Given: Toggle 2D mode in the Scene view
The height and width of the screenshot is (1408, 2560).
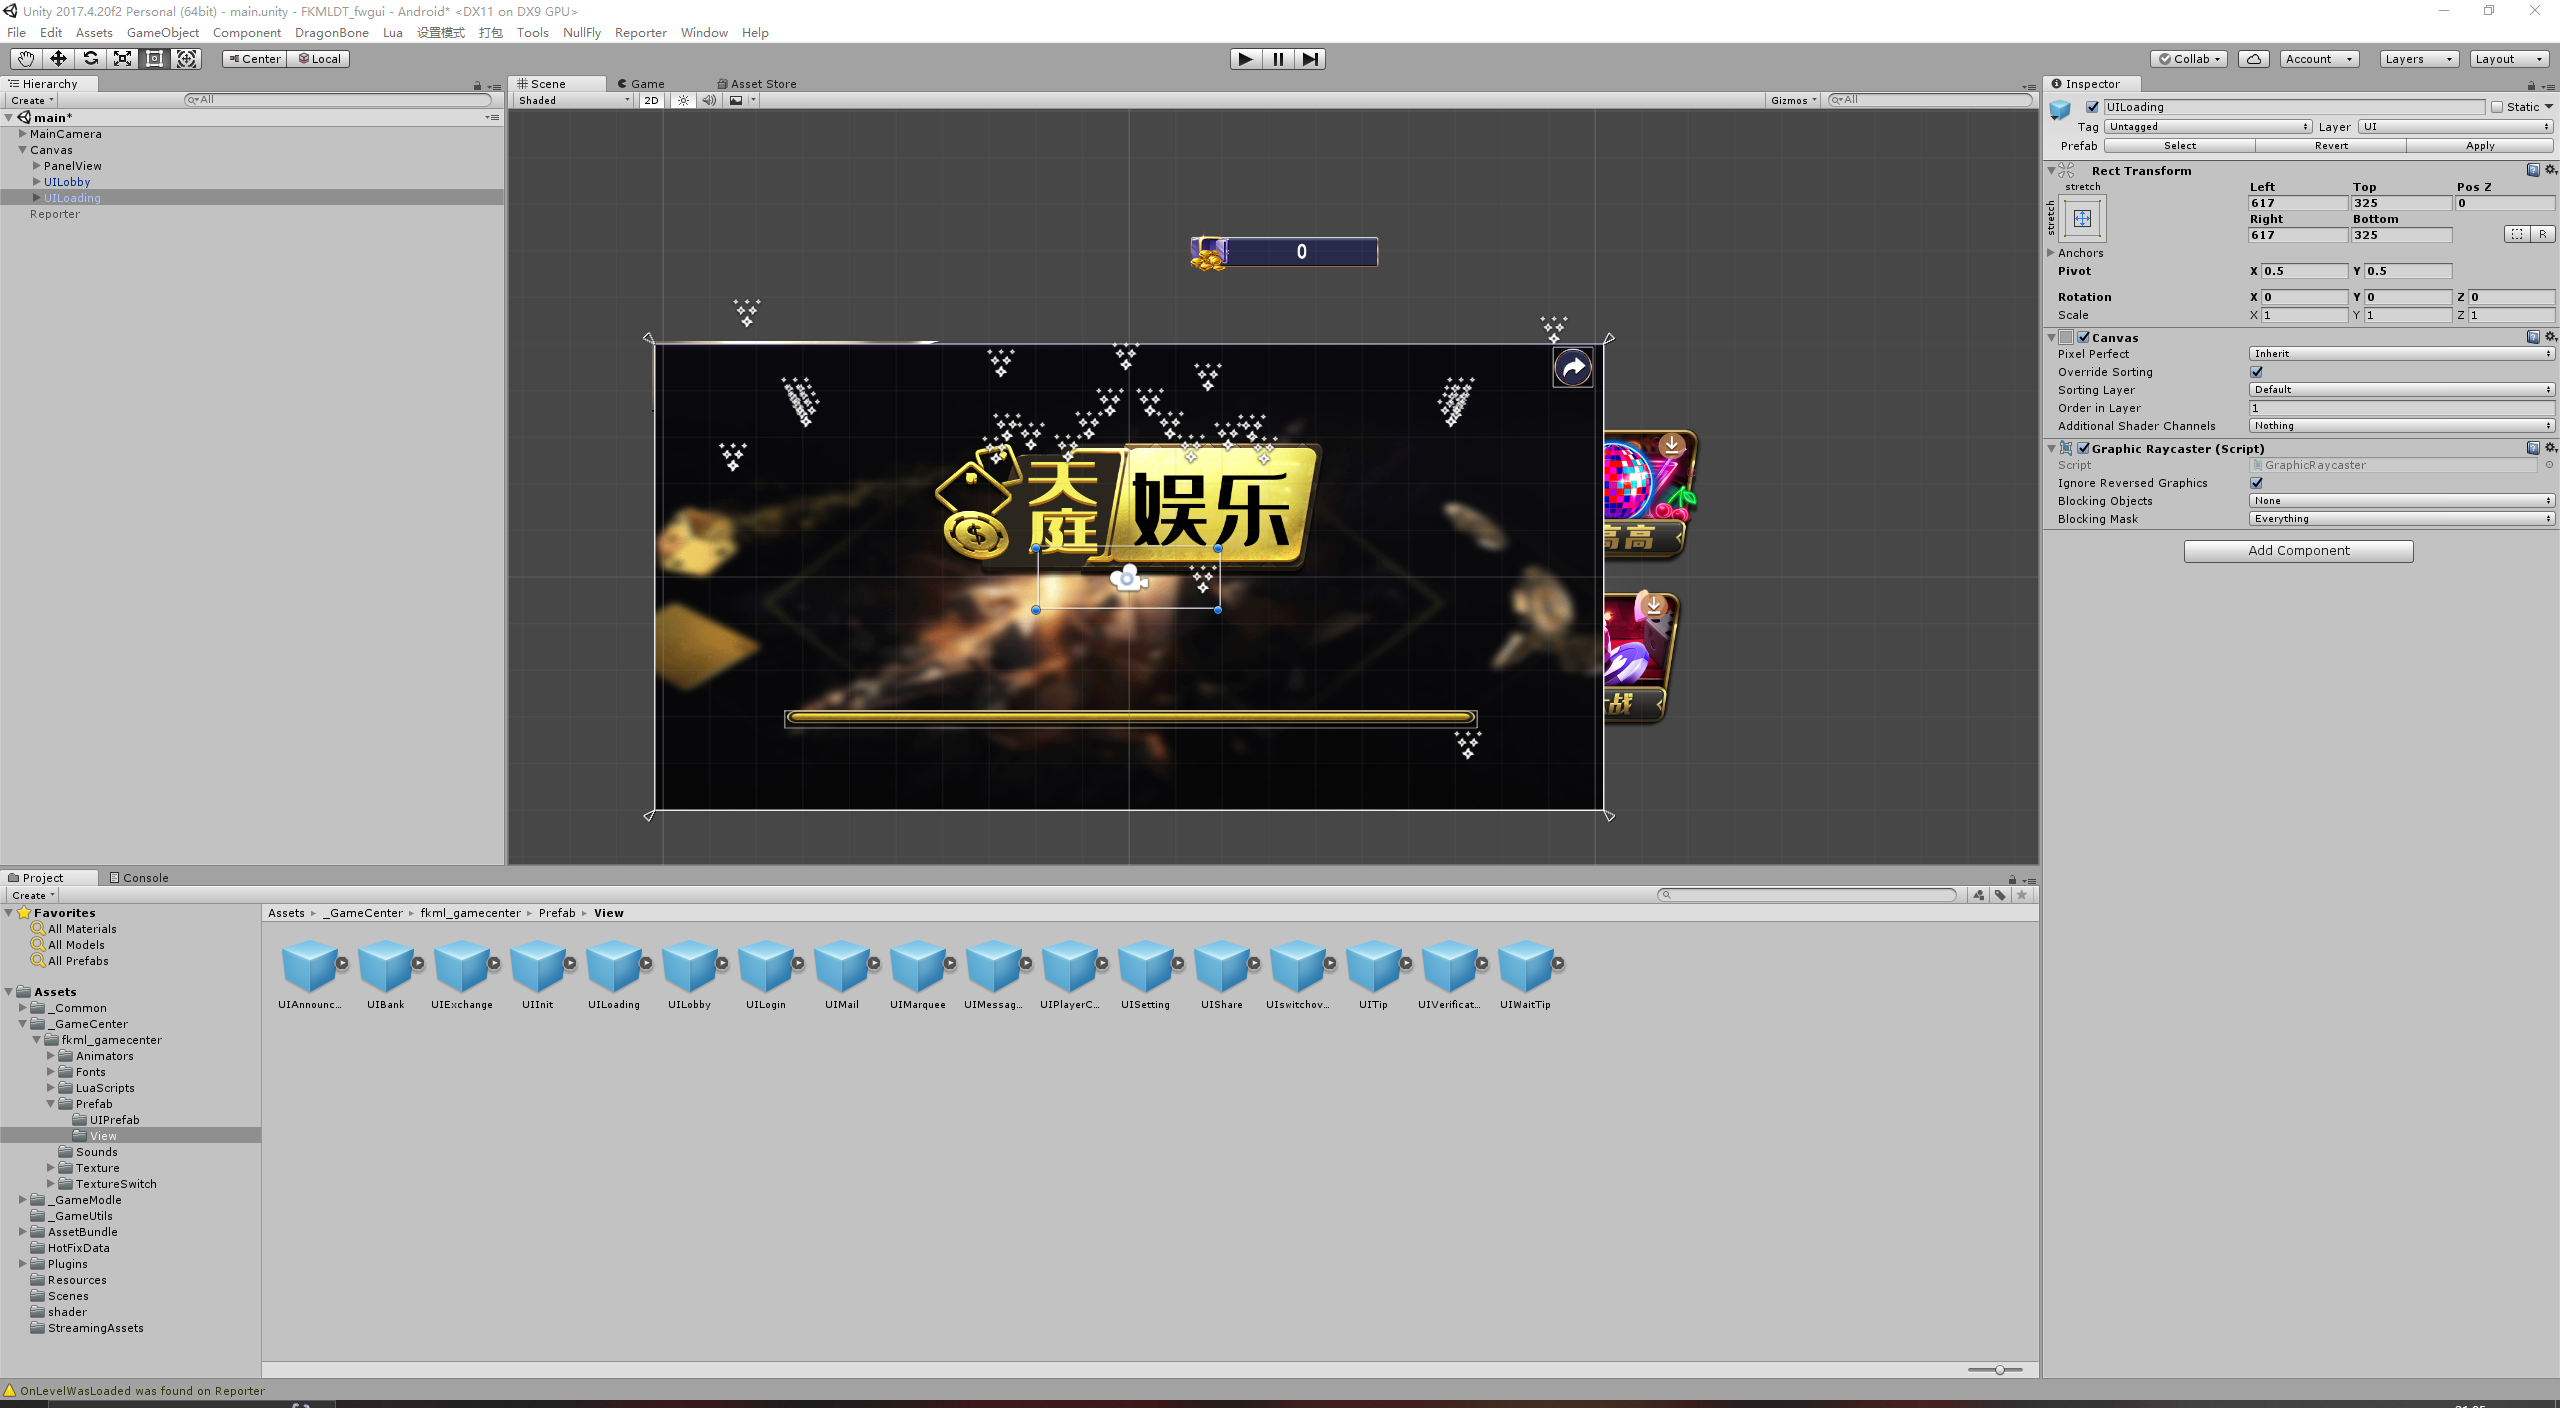Looking at the screenshot, I should coord(651,100).
